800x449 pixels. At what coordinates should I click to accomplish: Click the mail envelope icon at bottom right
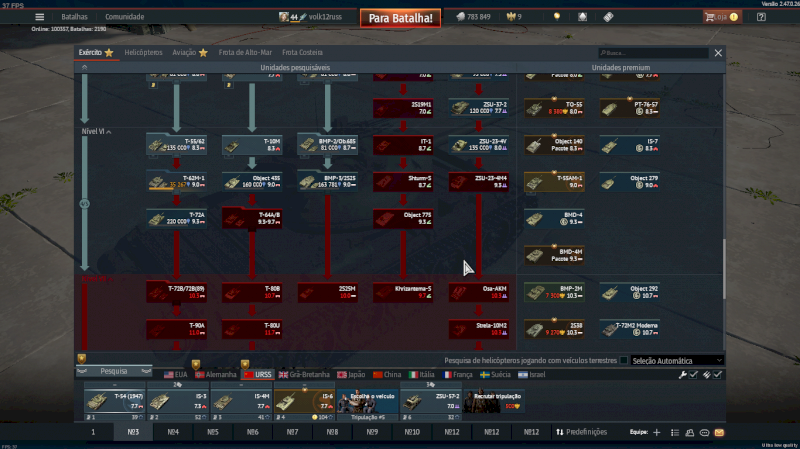(719, 432)
